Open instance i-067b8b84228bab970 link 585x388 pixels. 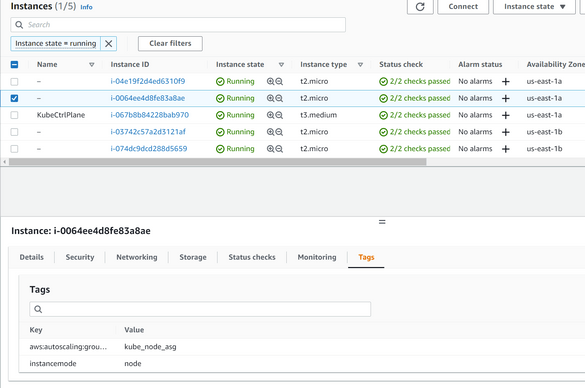(150, 115)
